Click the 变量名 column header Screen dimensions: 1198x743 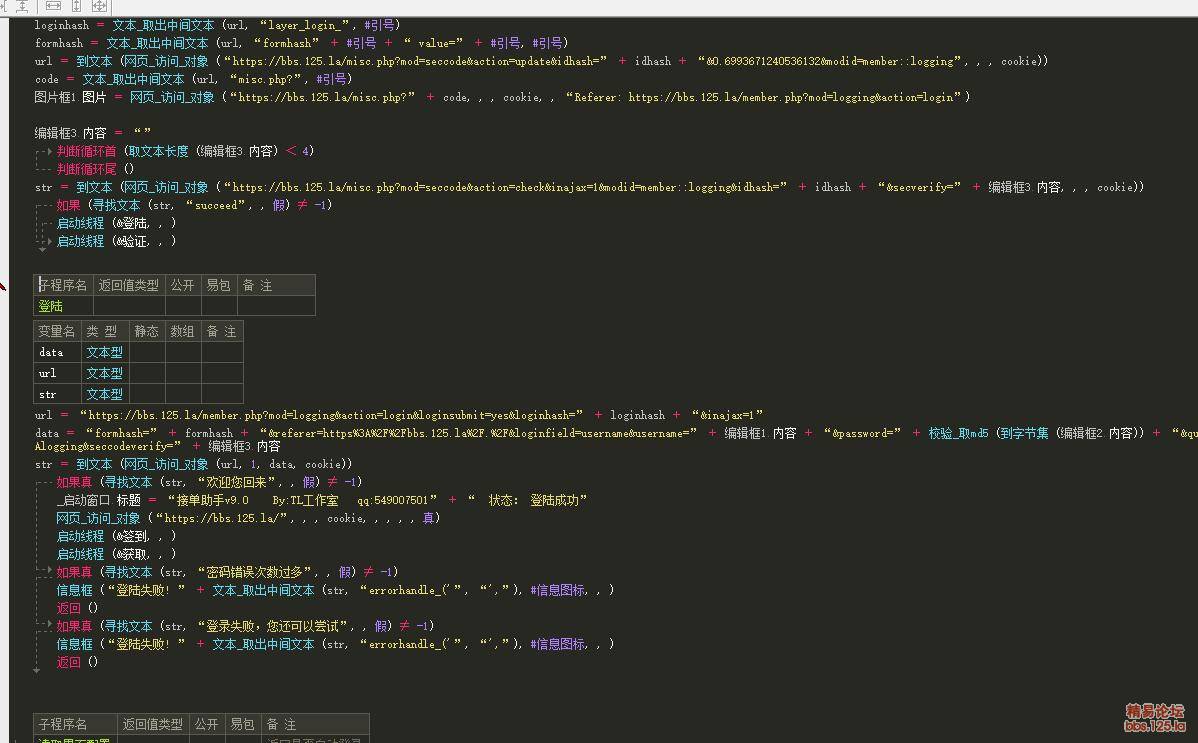point(57,331)
